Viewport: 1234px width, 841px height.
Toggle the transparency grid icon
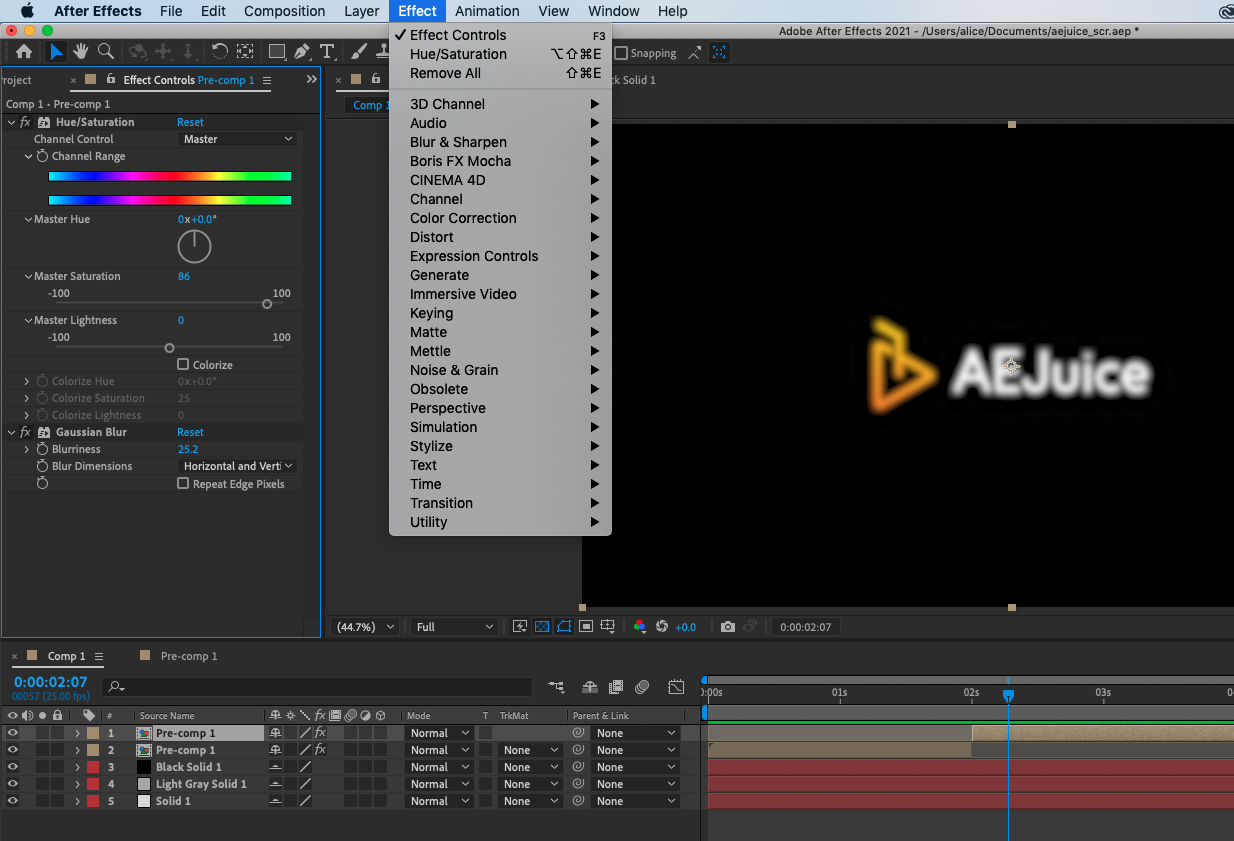(542, 627)
